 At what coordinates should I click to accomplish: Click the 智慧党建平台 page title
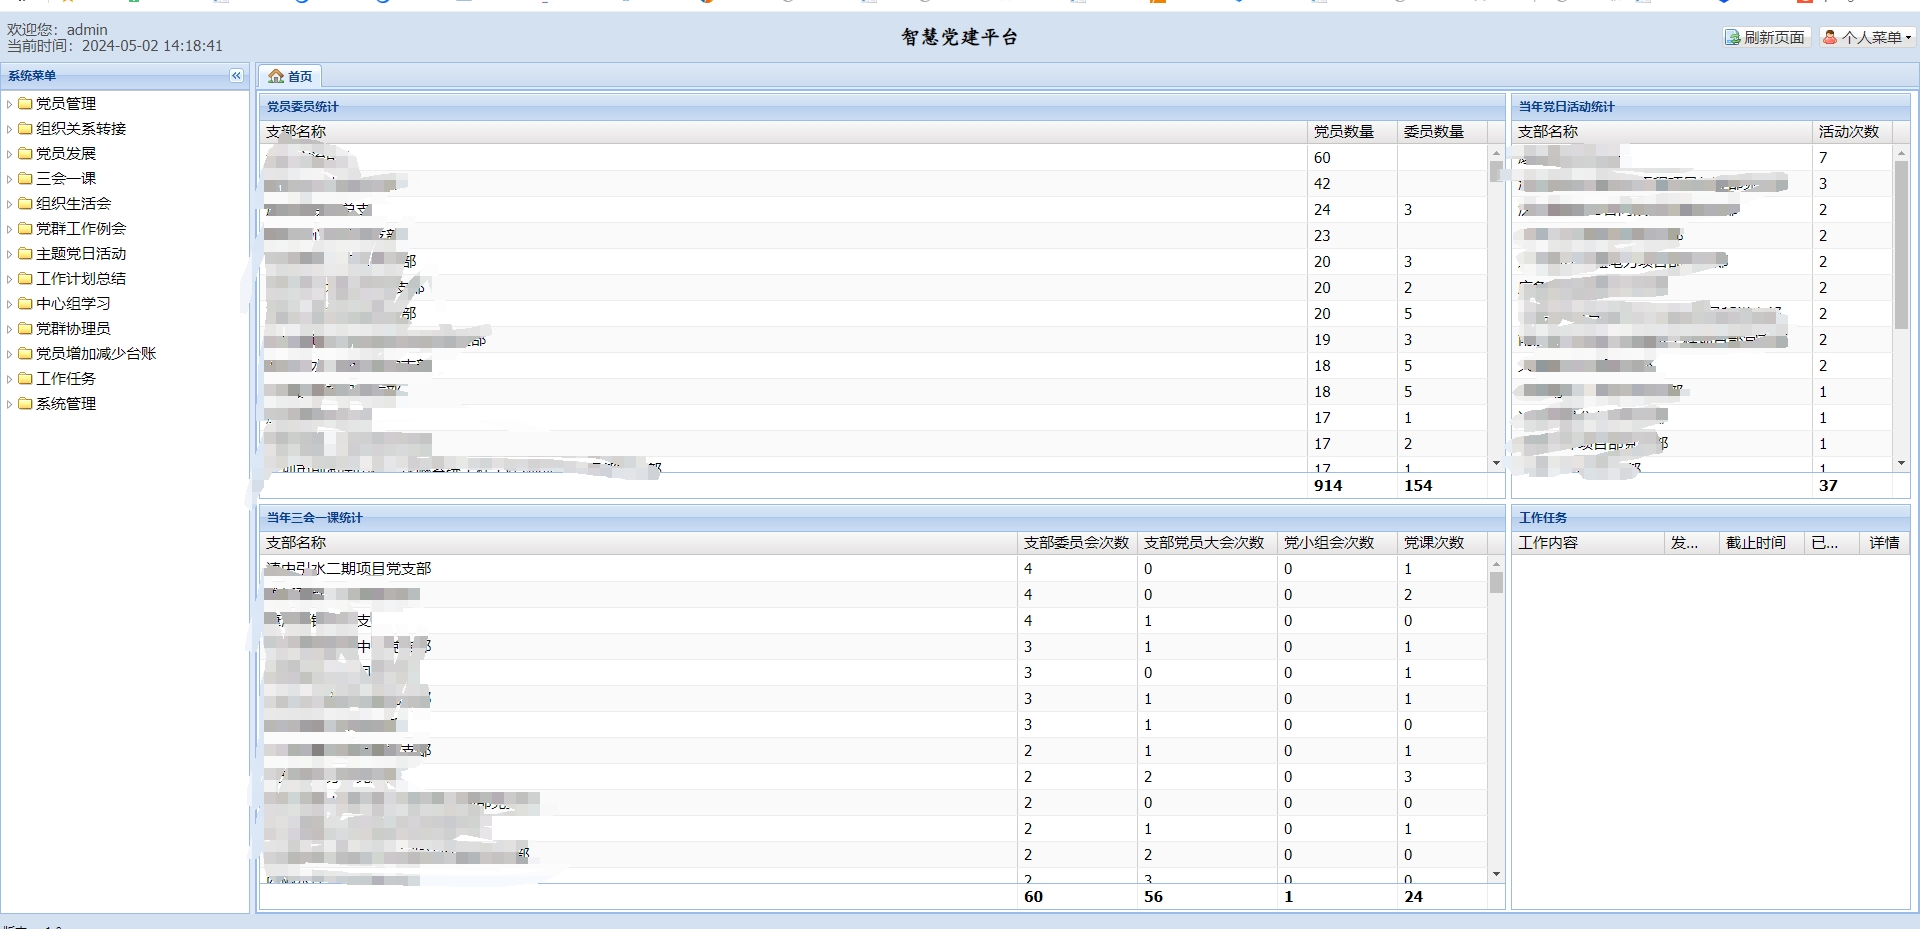pos(959,38)
